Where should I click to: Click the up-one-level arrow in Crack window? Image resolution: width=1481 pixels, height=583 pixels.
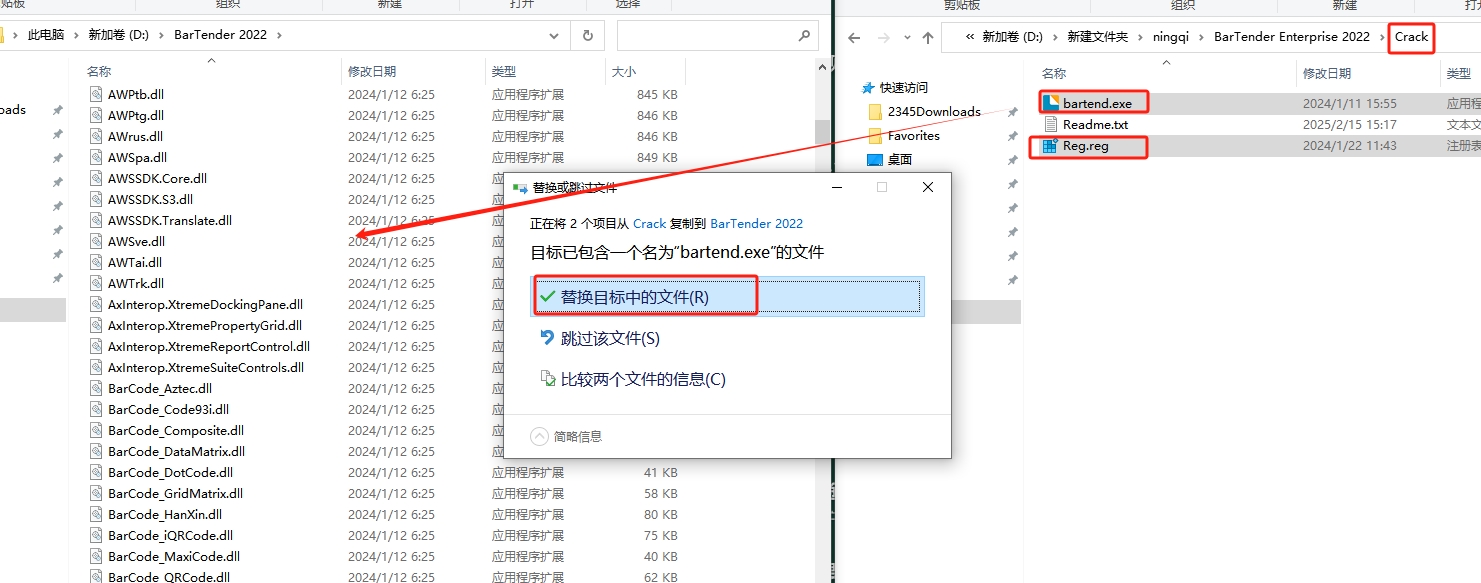point(928,38)
